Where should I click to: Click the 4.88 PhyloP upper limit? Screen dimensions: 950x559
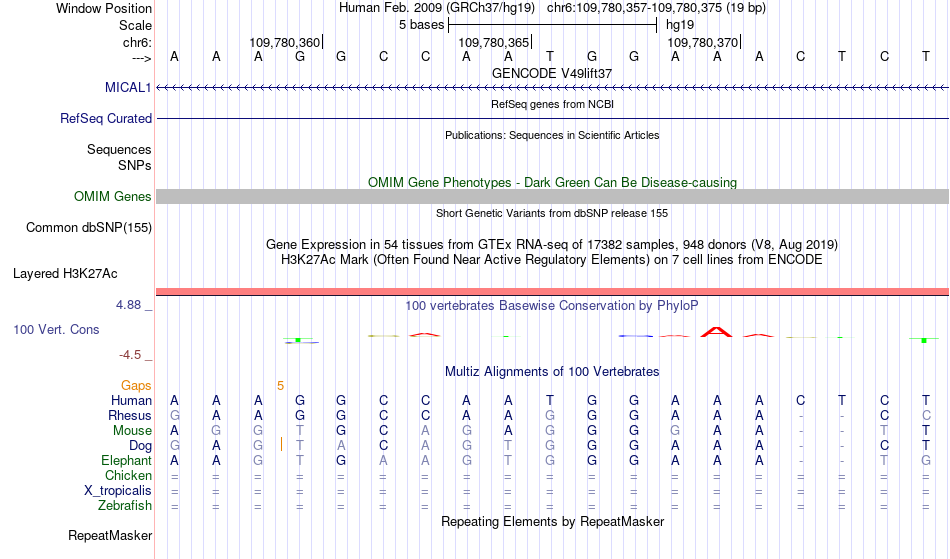click(128, 305)
